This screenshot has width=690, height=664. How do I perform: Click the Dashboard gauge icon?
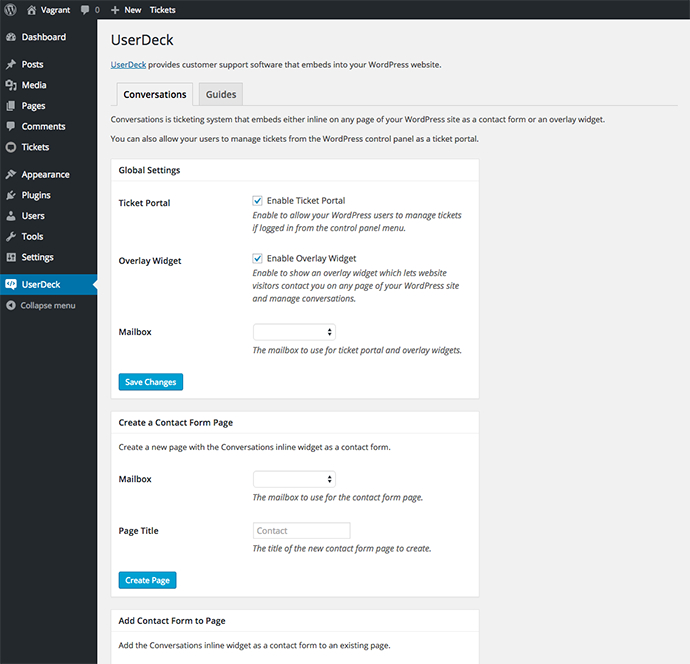point(11,37)
